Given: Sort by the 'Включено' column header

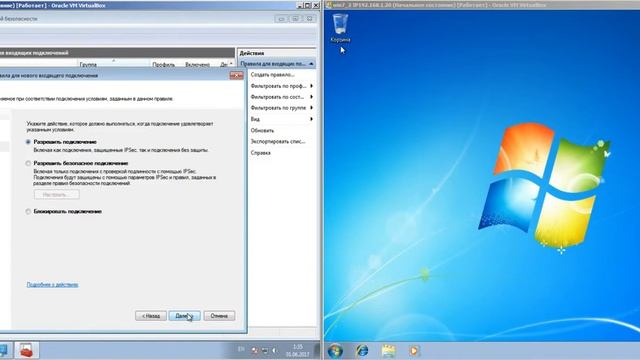Looking at the screenshot, I should tap(198, 64).
